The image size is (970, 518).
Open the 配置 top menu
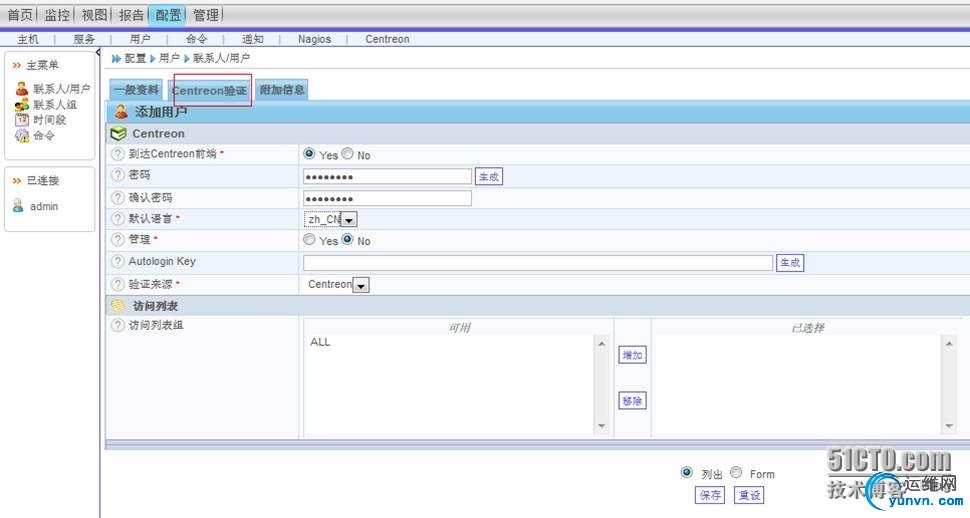pyautogui.click(x=168, y=15)
